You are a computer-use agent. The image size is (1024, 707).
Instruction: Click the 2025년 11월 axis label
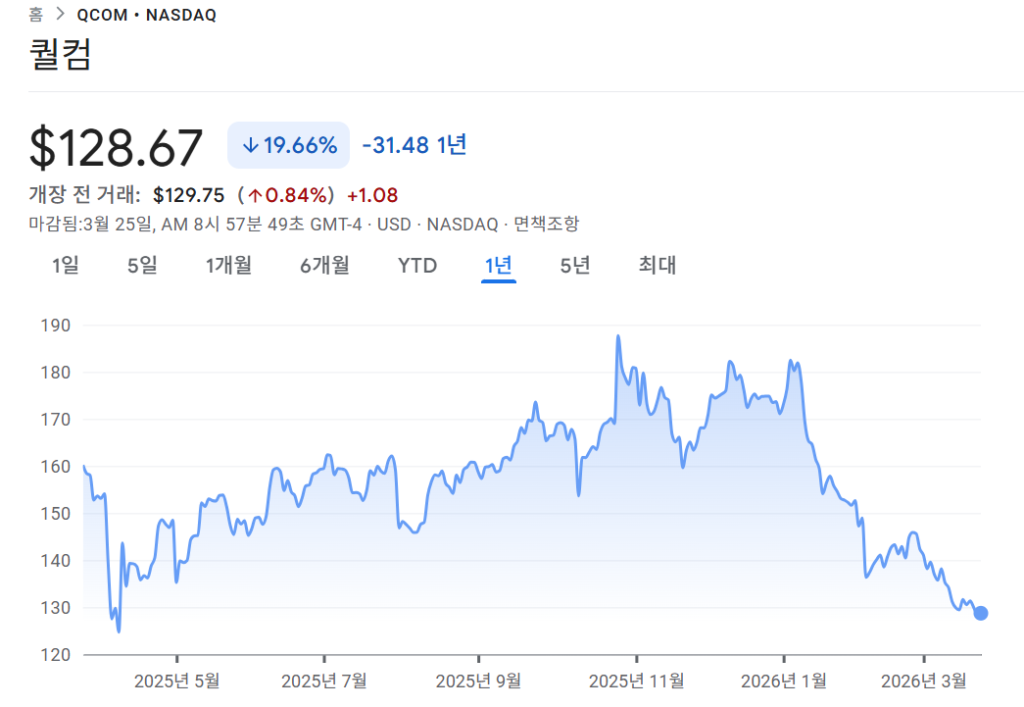pyautogui.click(x=637, y=682)
